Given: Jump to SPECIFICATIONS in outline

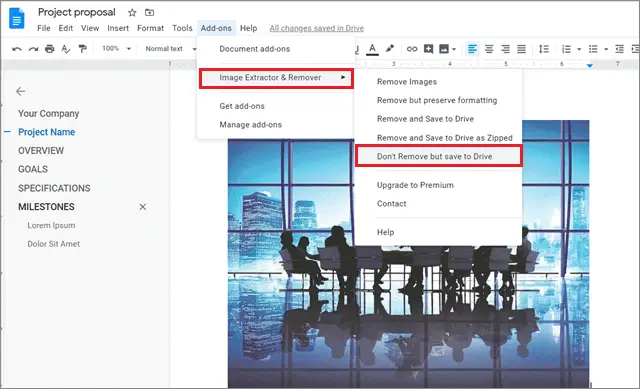Looking at the screenshot, I should (54, 188).
